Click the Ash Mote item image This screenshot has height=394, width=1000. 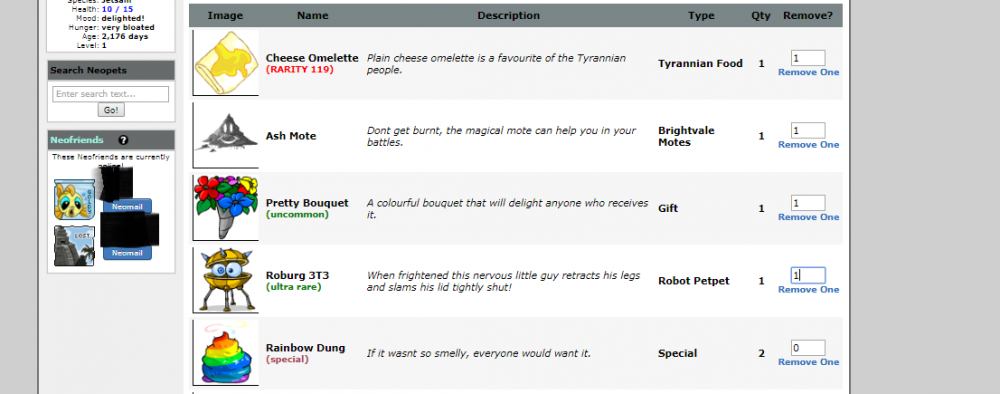226,135
